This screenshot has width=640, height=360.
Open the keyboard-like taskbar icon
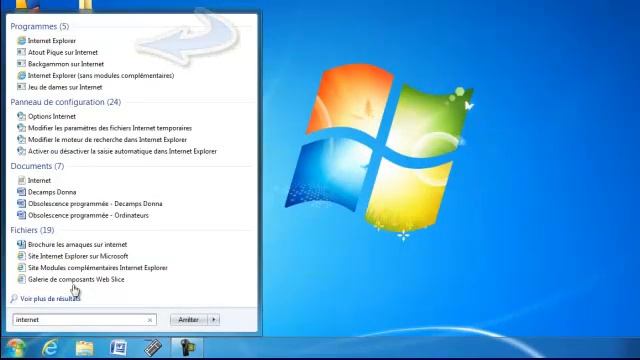click(x=153, y=348)
